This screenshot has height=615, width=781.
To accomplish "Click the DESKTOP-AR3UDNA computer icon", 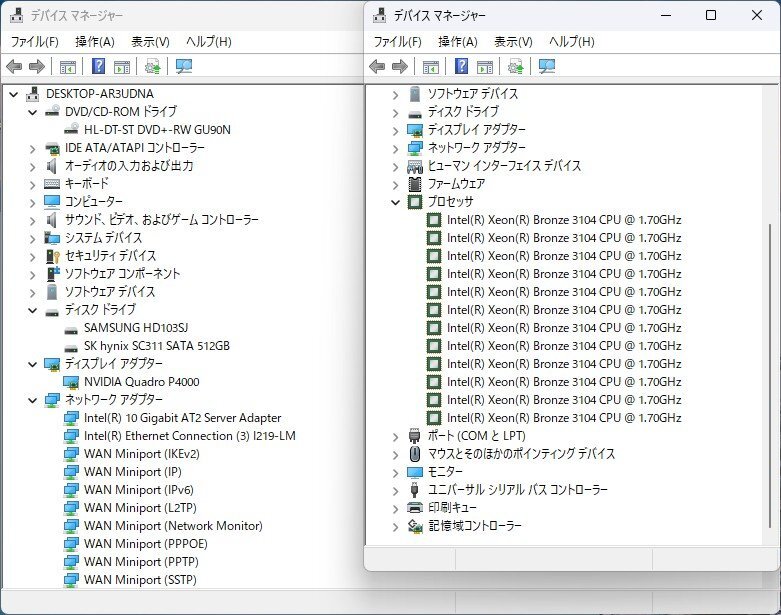I will tap(33, 94).
